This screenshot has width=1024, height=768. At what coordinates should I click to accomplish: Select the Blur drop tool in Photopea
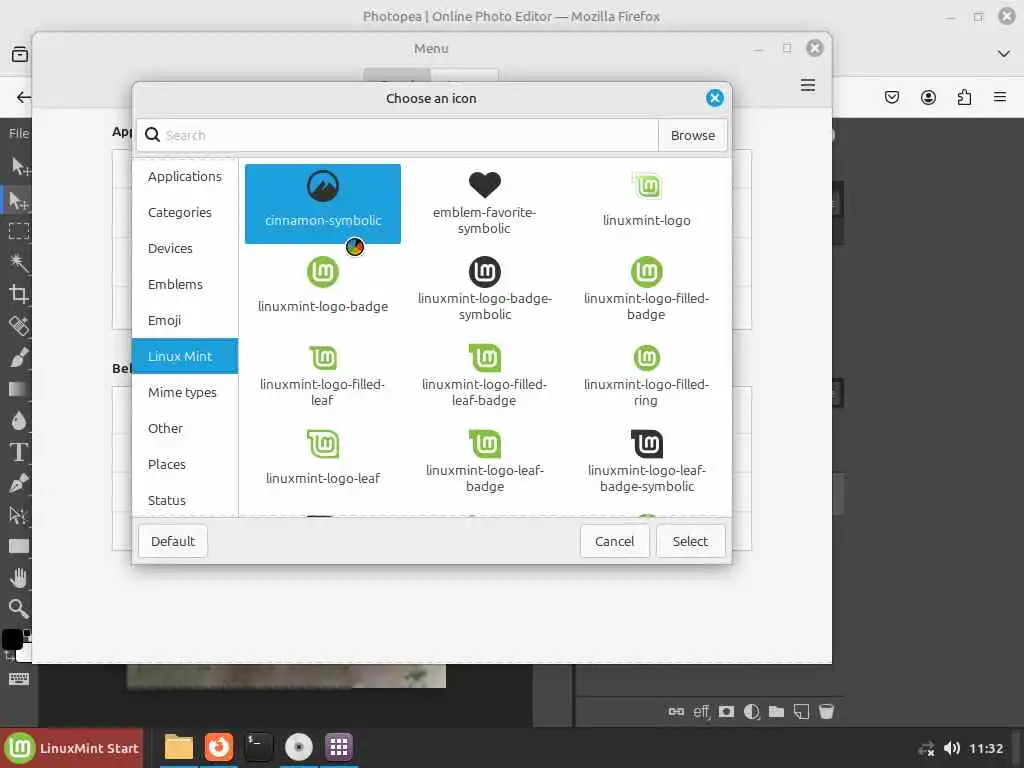point(18,421)
